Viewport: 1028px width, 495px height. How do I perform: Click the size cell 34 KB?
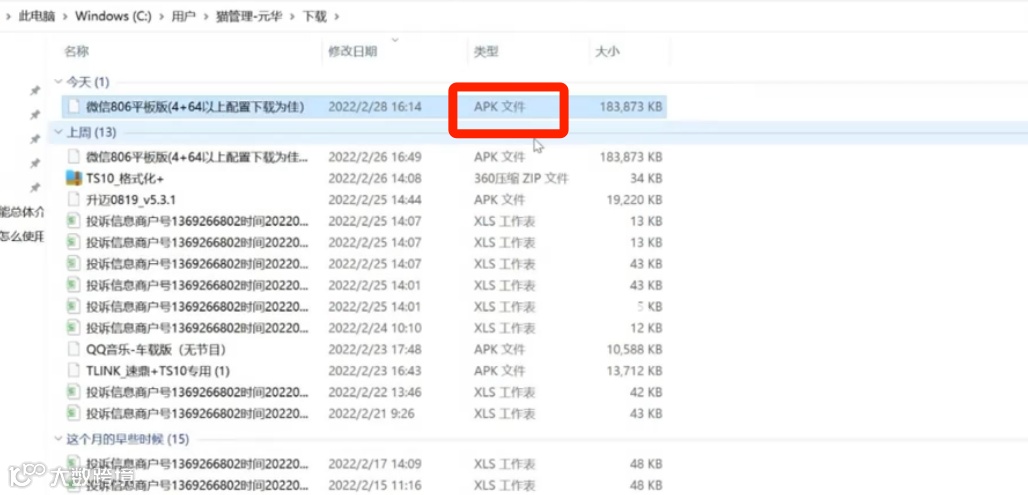click(644, 178)
